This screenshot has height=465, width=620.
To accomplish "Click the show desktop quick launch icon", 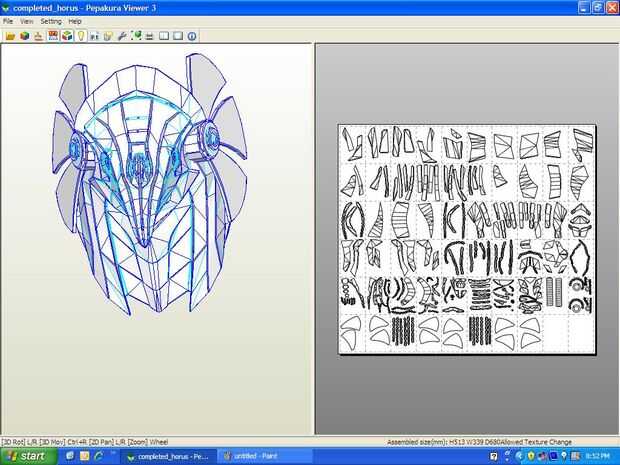I will tap(70, 456).
